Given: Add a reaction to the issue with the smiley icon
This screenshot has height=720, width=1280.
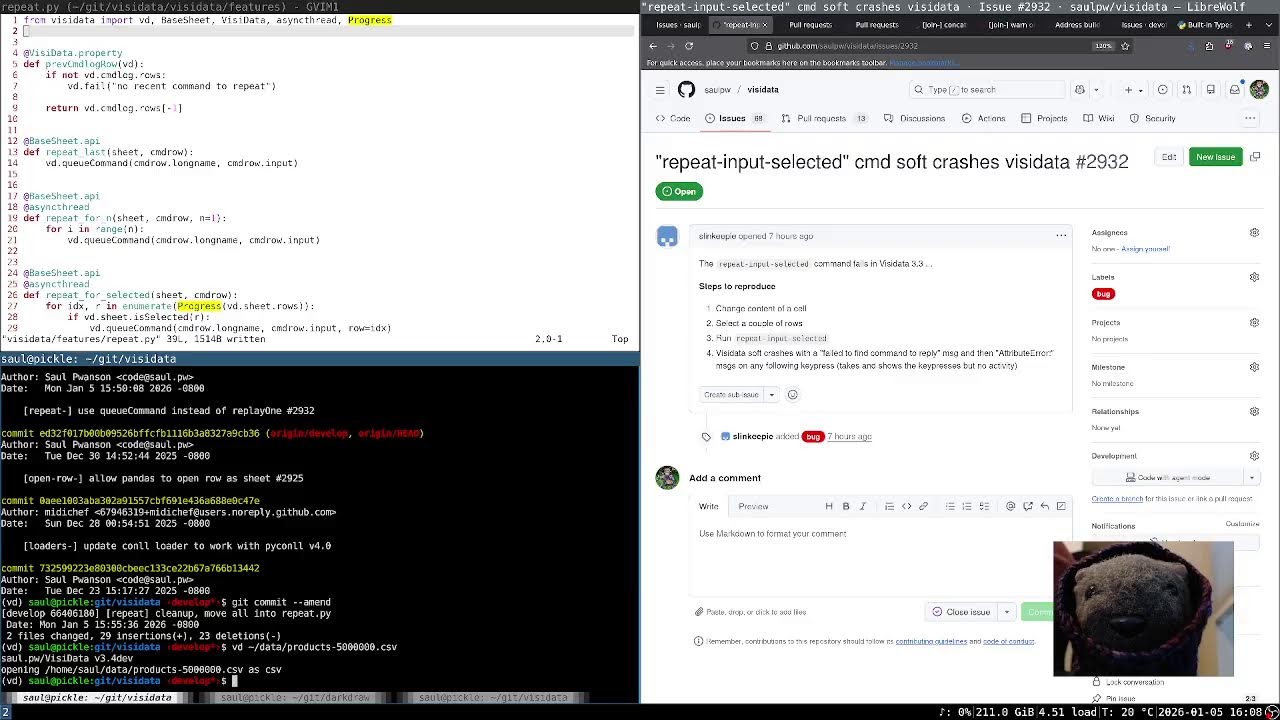Looking at the screenshot, I should 793,395.
